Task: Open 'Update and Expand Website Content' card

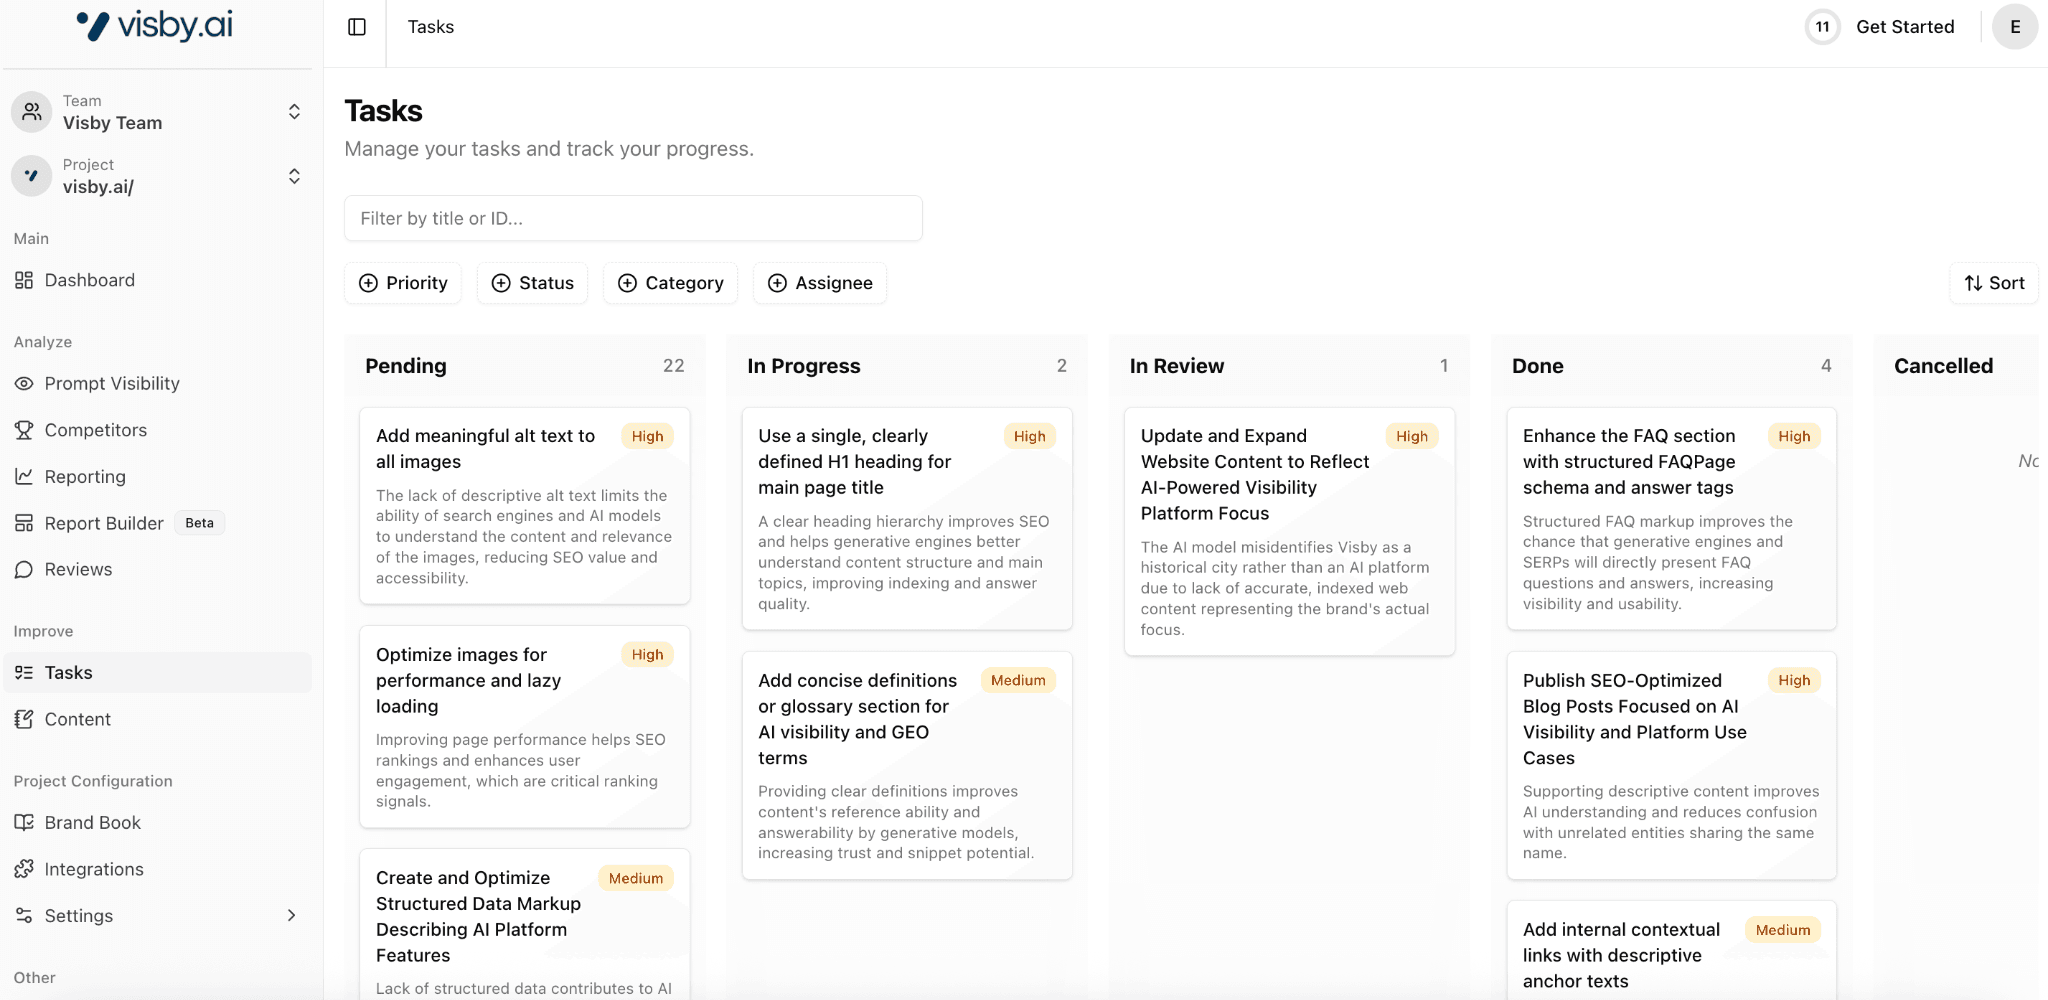Action: (1289, 532)
